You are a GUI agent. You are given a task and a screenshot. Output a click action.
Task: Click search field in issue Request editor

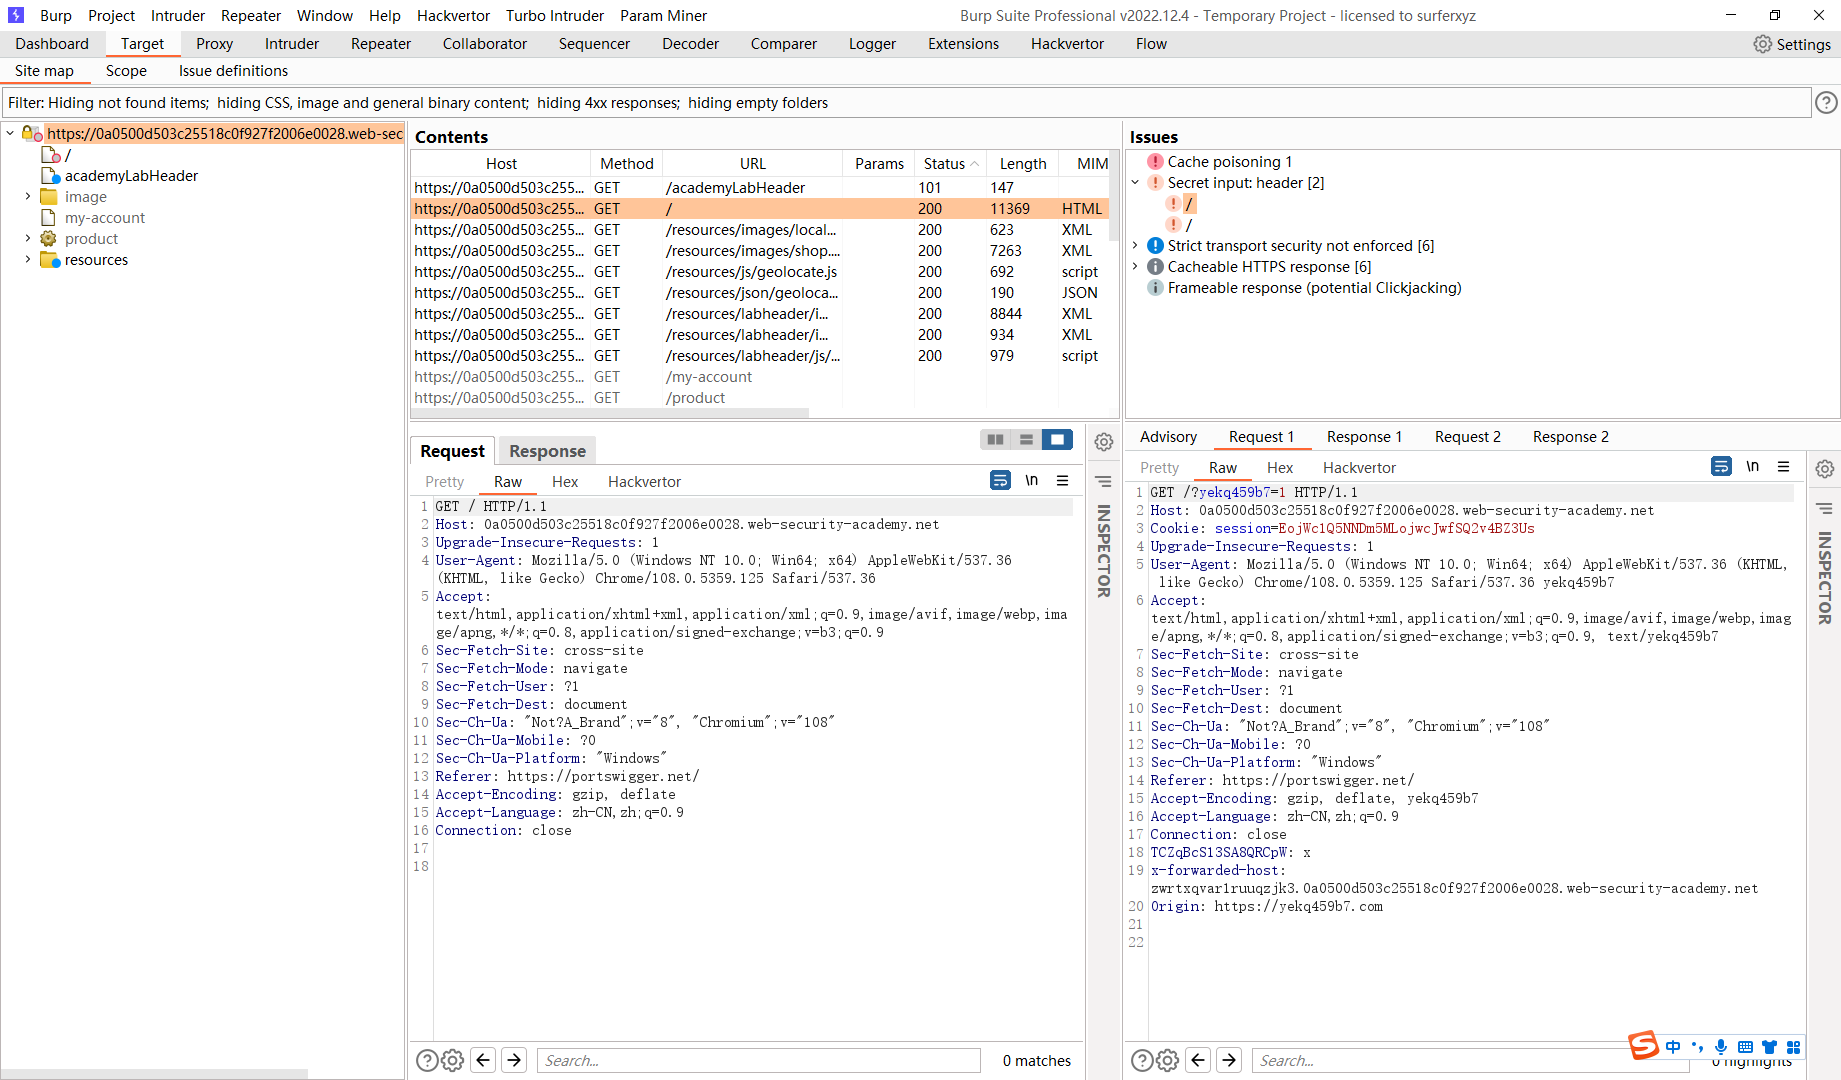tap(1470, 1060)
